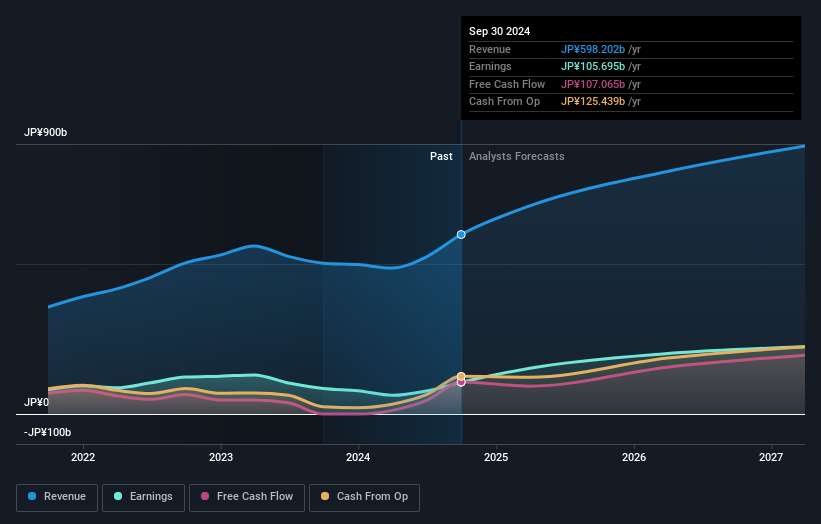Image resolution: width=821 pixels, height=524 pixels.
Task: Click the 2022 x-axis year label
Action: [x=83, y=457]
